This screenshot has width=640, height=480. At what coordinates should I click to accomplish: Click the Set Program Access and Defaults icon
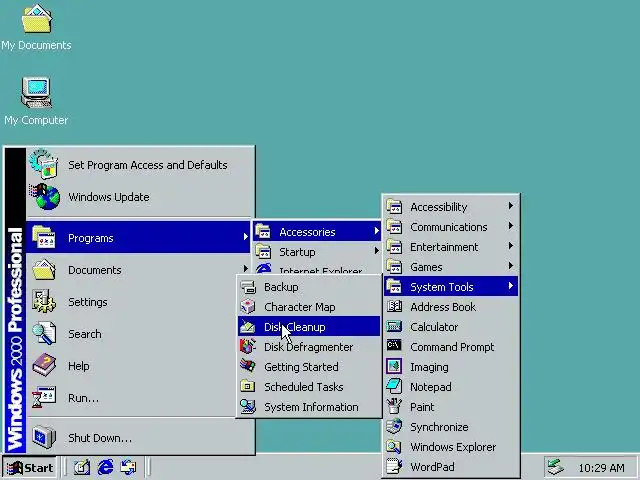click(43, 165)
